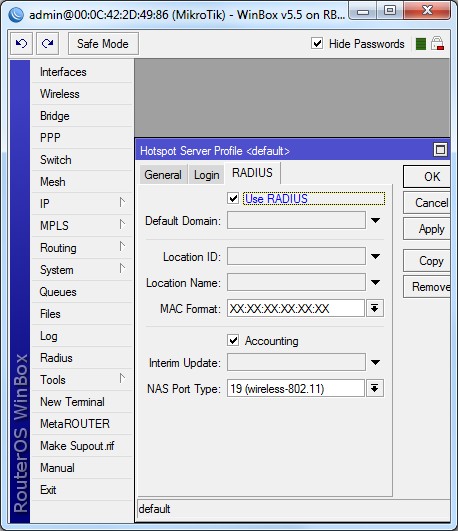This screenshot has width=458, height=531.
Task: Expand the Routing submenu arrow
Action: pyautogui.click(x=122, y=247)
